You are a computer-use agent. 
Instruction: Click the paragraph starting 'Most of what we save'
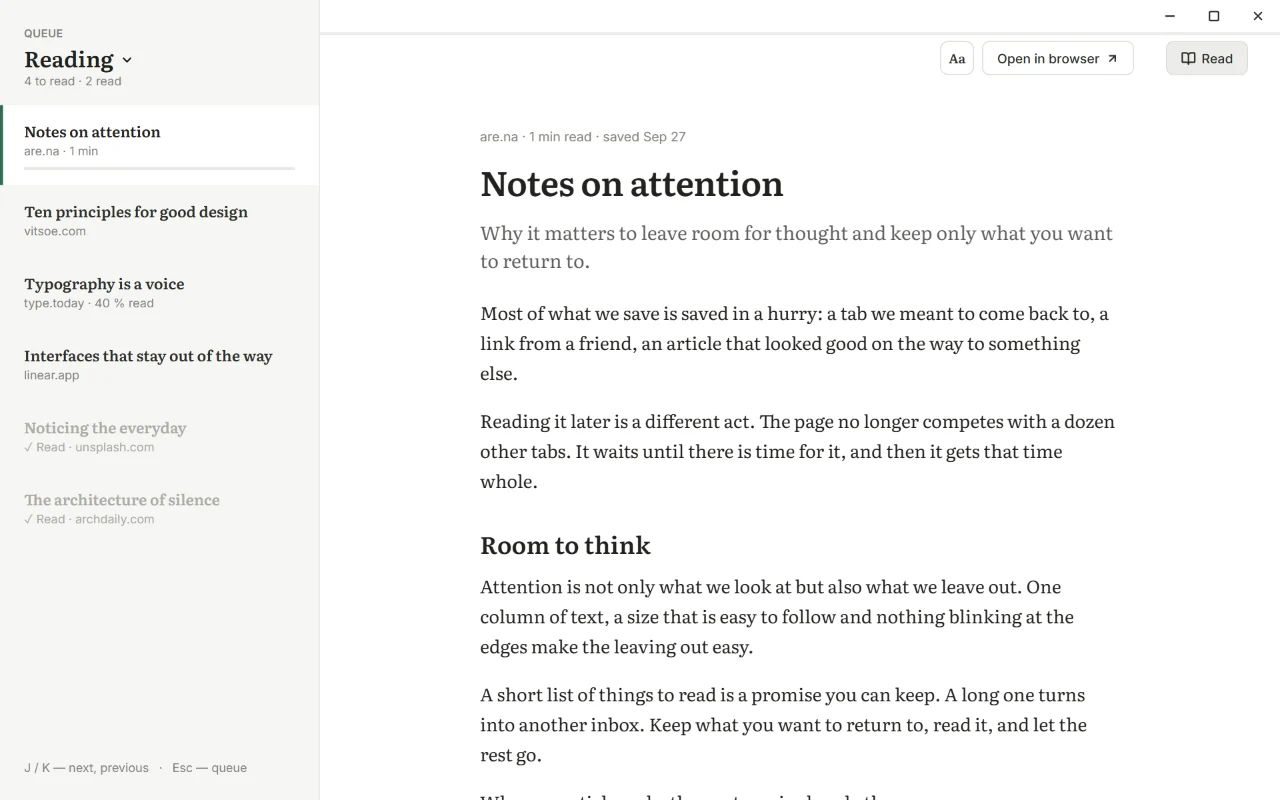click(795, 343)
